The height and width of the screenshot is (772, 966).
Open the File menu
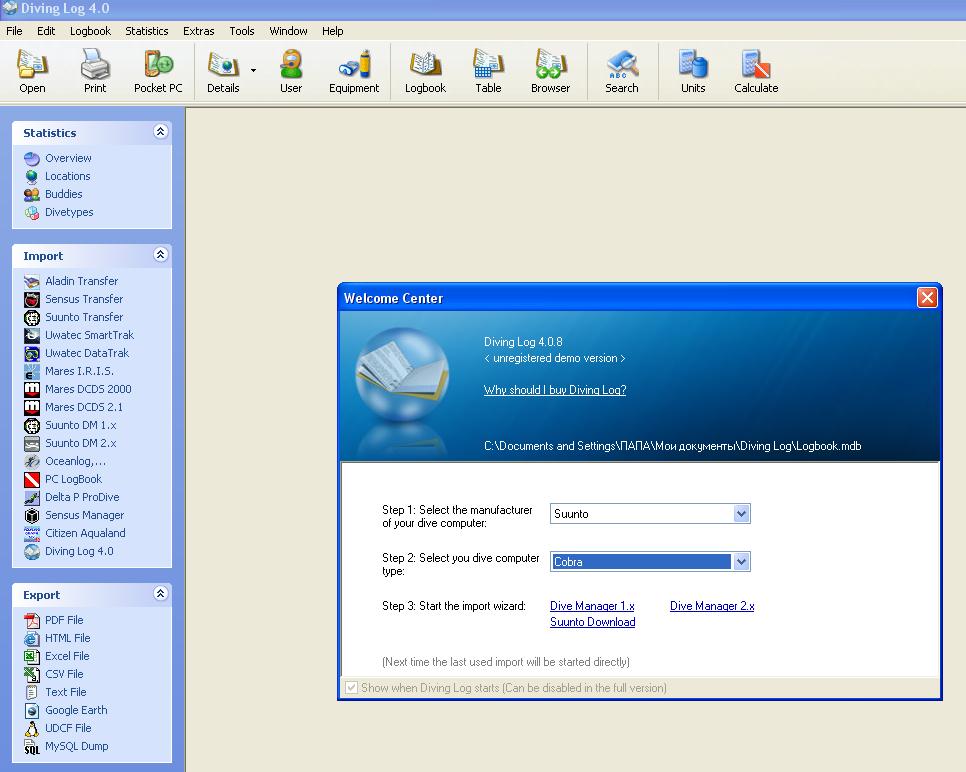click(14, 31)
